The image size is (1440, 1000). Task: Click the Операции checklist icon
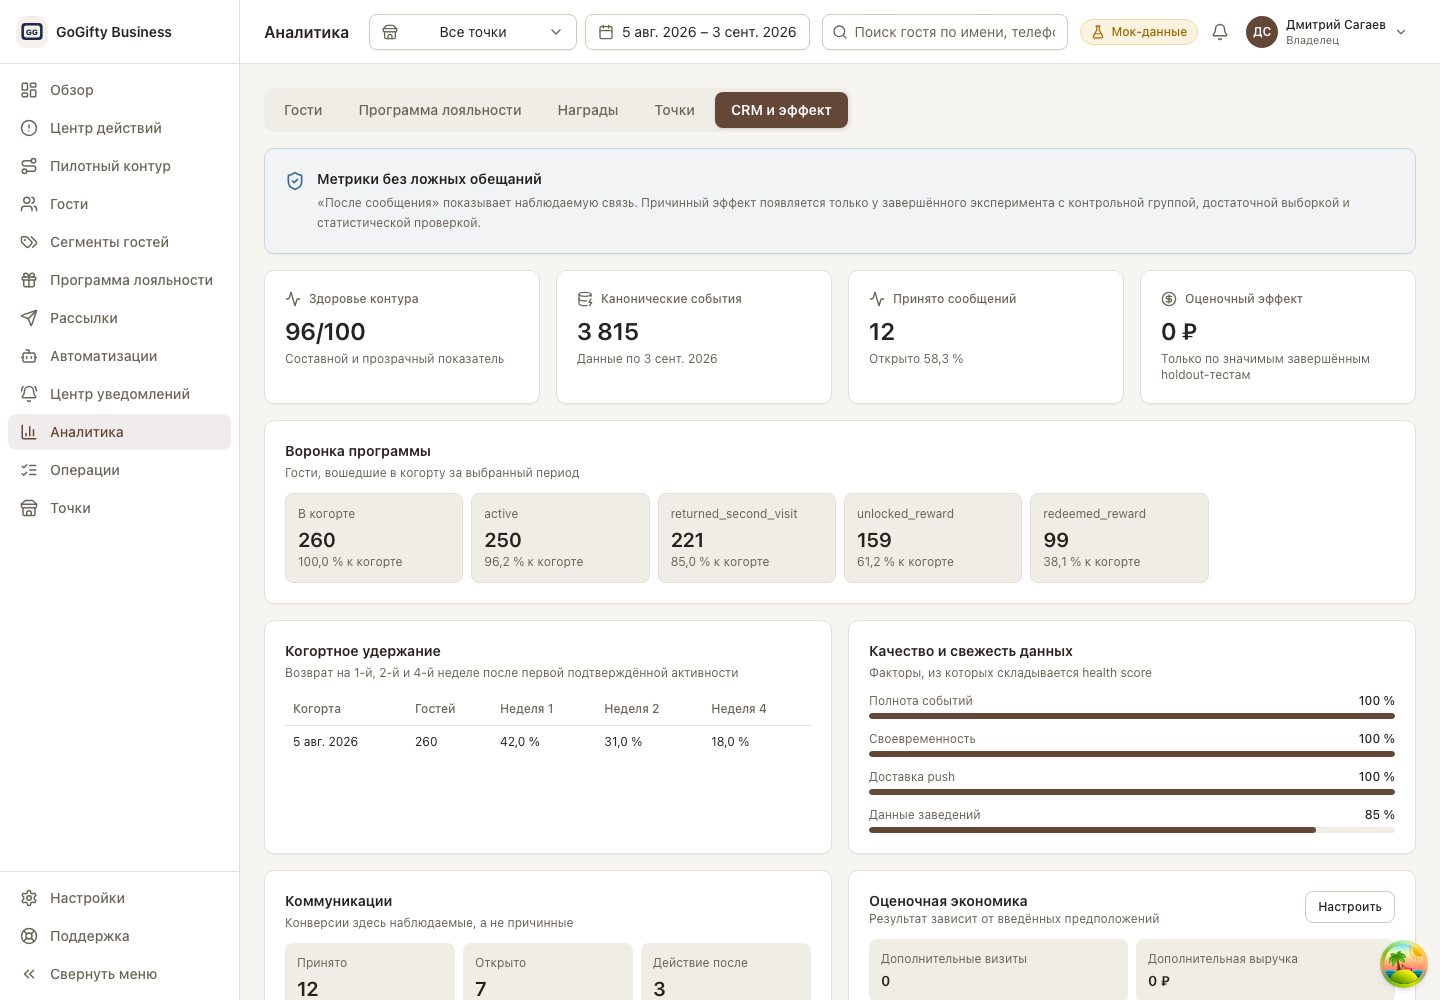[29, 470]
